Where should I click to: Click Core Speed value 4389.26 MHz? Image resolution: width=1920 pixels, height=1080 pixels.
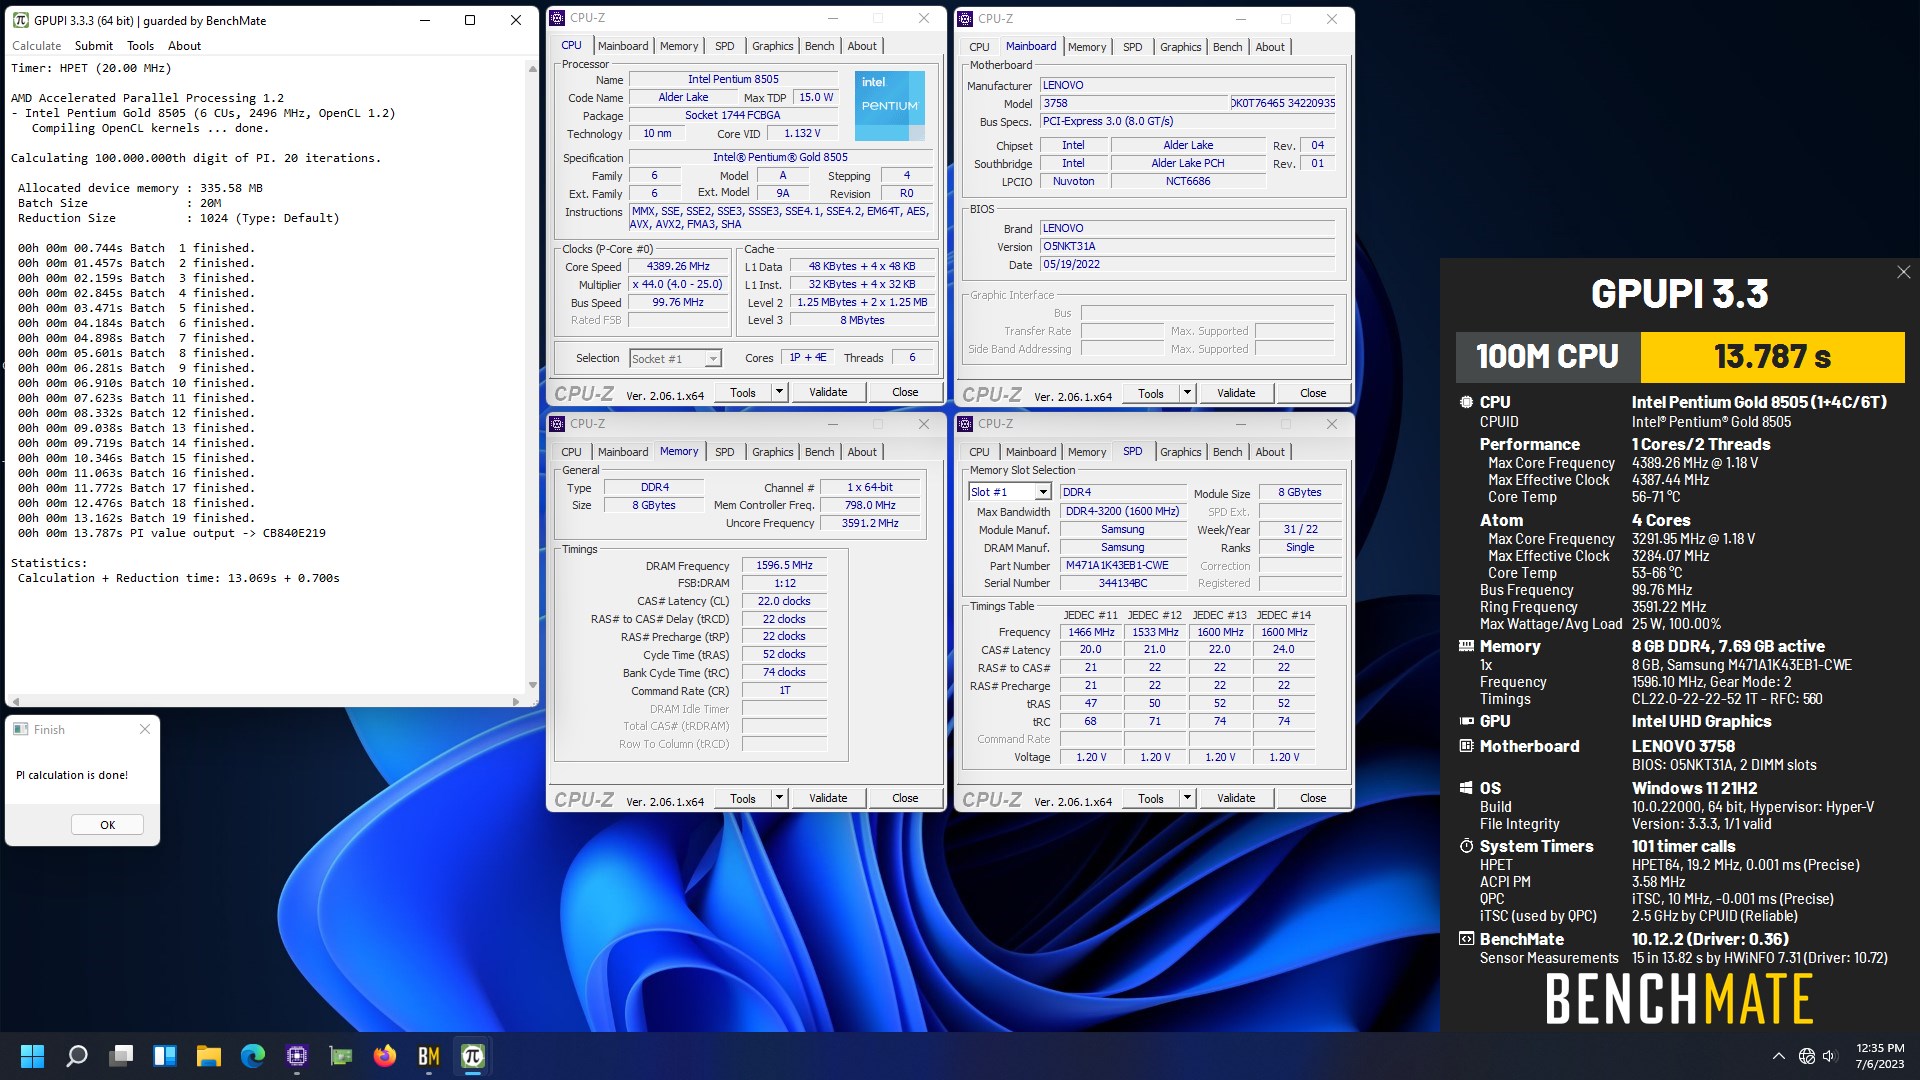(678, 267)
